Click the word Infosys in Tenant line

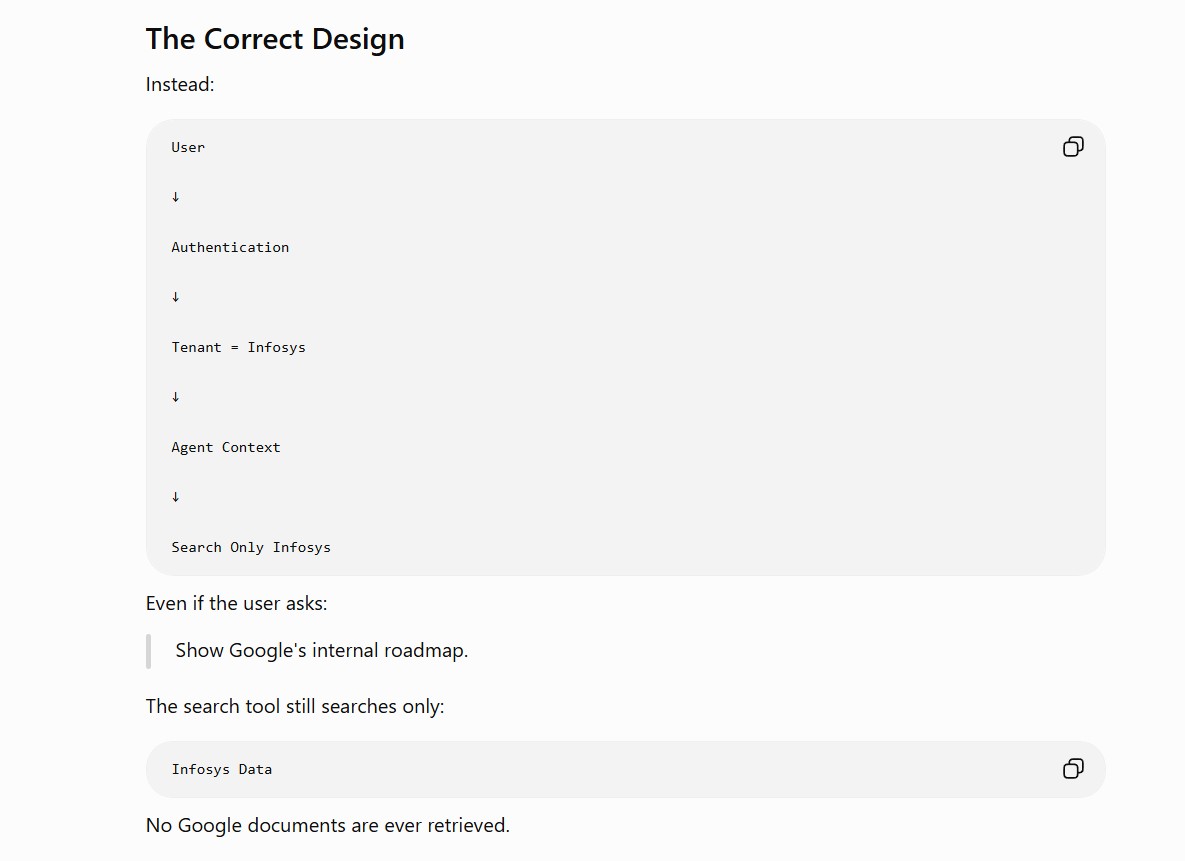coord(277,347)
